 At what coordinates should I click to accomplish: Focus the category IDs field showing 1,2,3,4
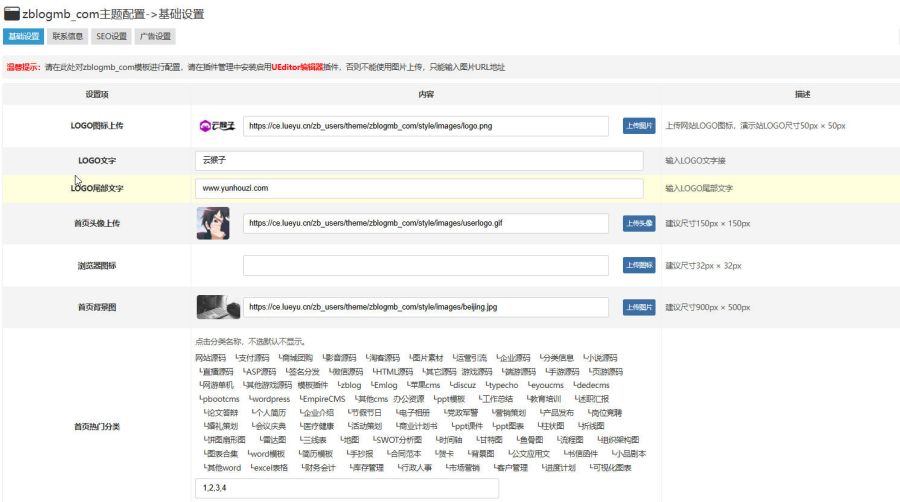click(347, 488)
